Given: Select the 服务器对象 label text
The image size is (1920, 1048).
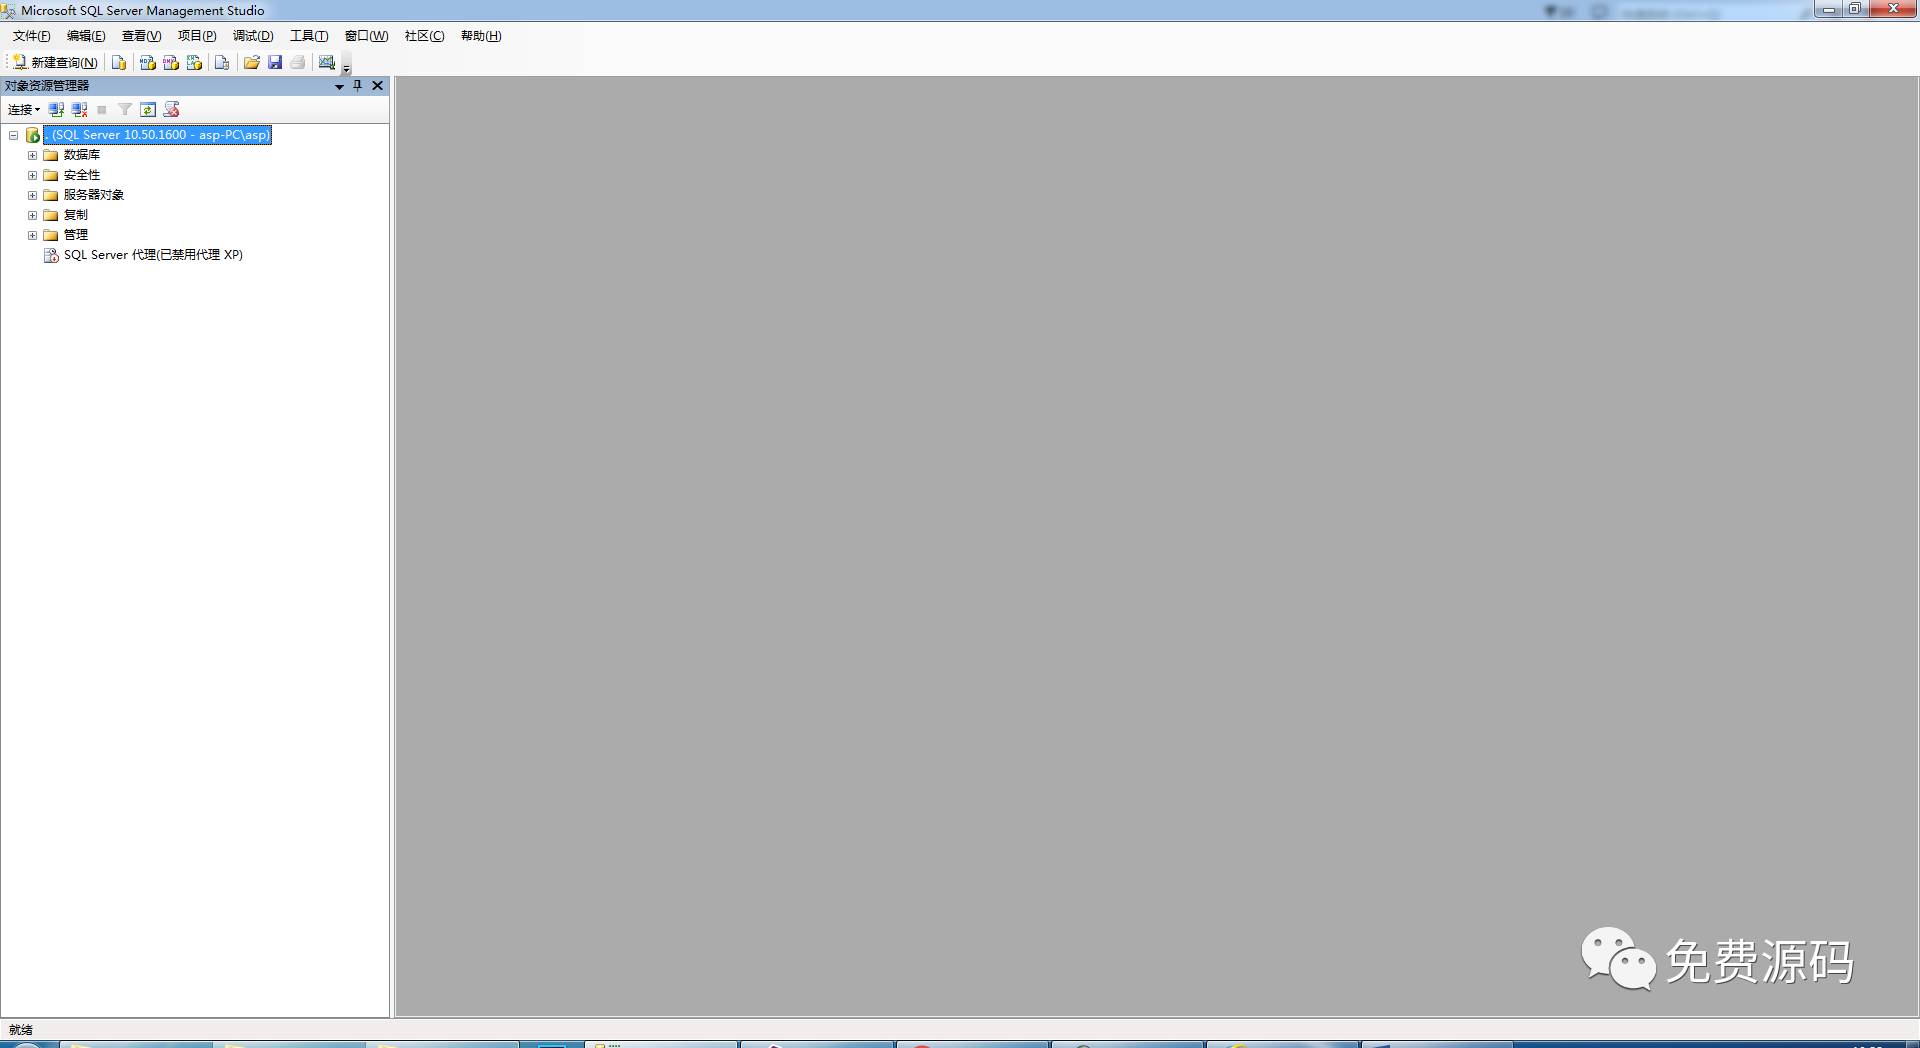Looking at the screenshot, I should click(94, 195).
